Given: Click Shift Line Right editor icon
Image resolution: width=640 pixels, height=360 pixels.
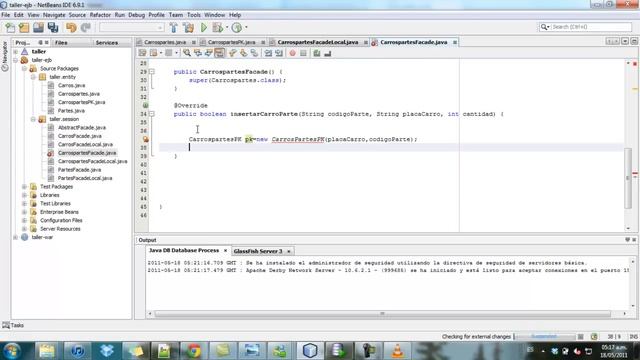Looking at the screenshot, I should [x=279, y=53].
